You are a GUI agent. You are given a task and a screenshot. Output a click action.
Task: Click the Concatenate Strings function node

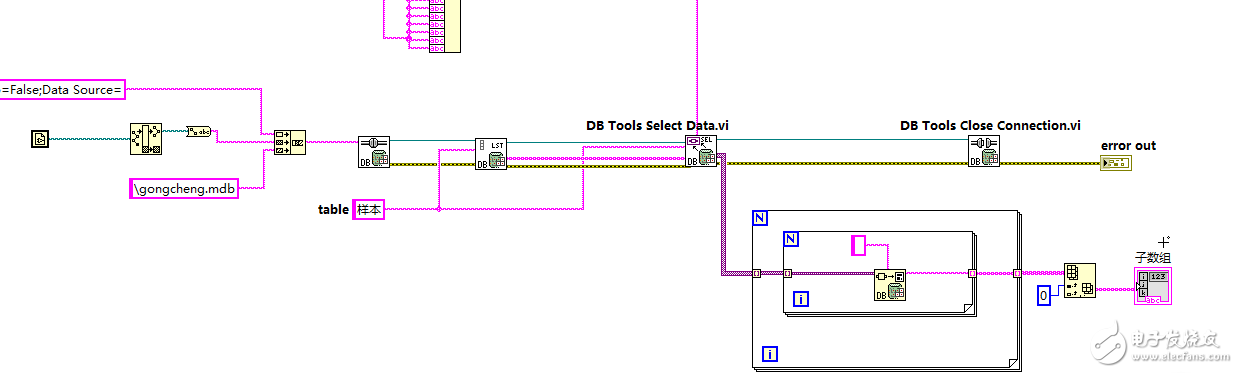click(x=289, y=141)
